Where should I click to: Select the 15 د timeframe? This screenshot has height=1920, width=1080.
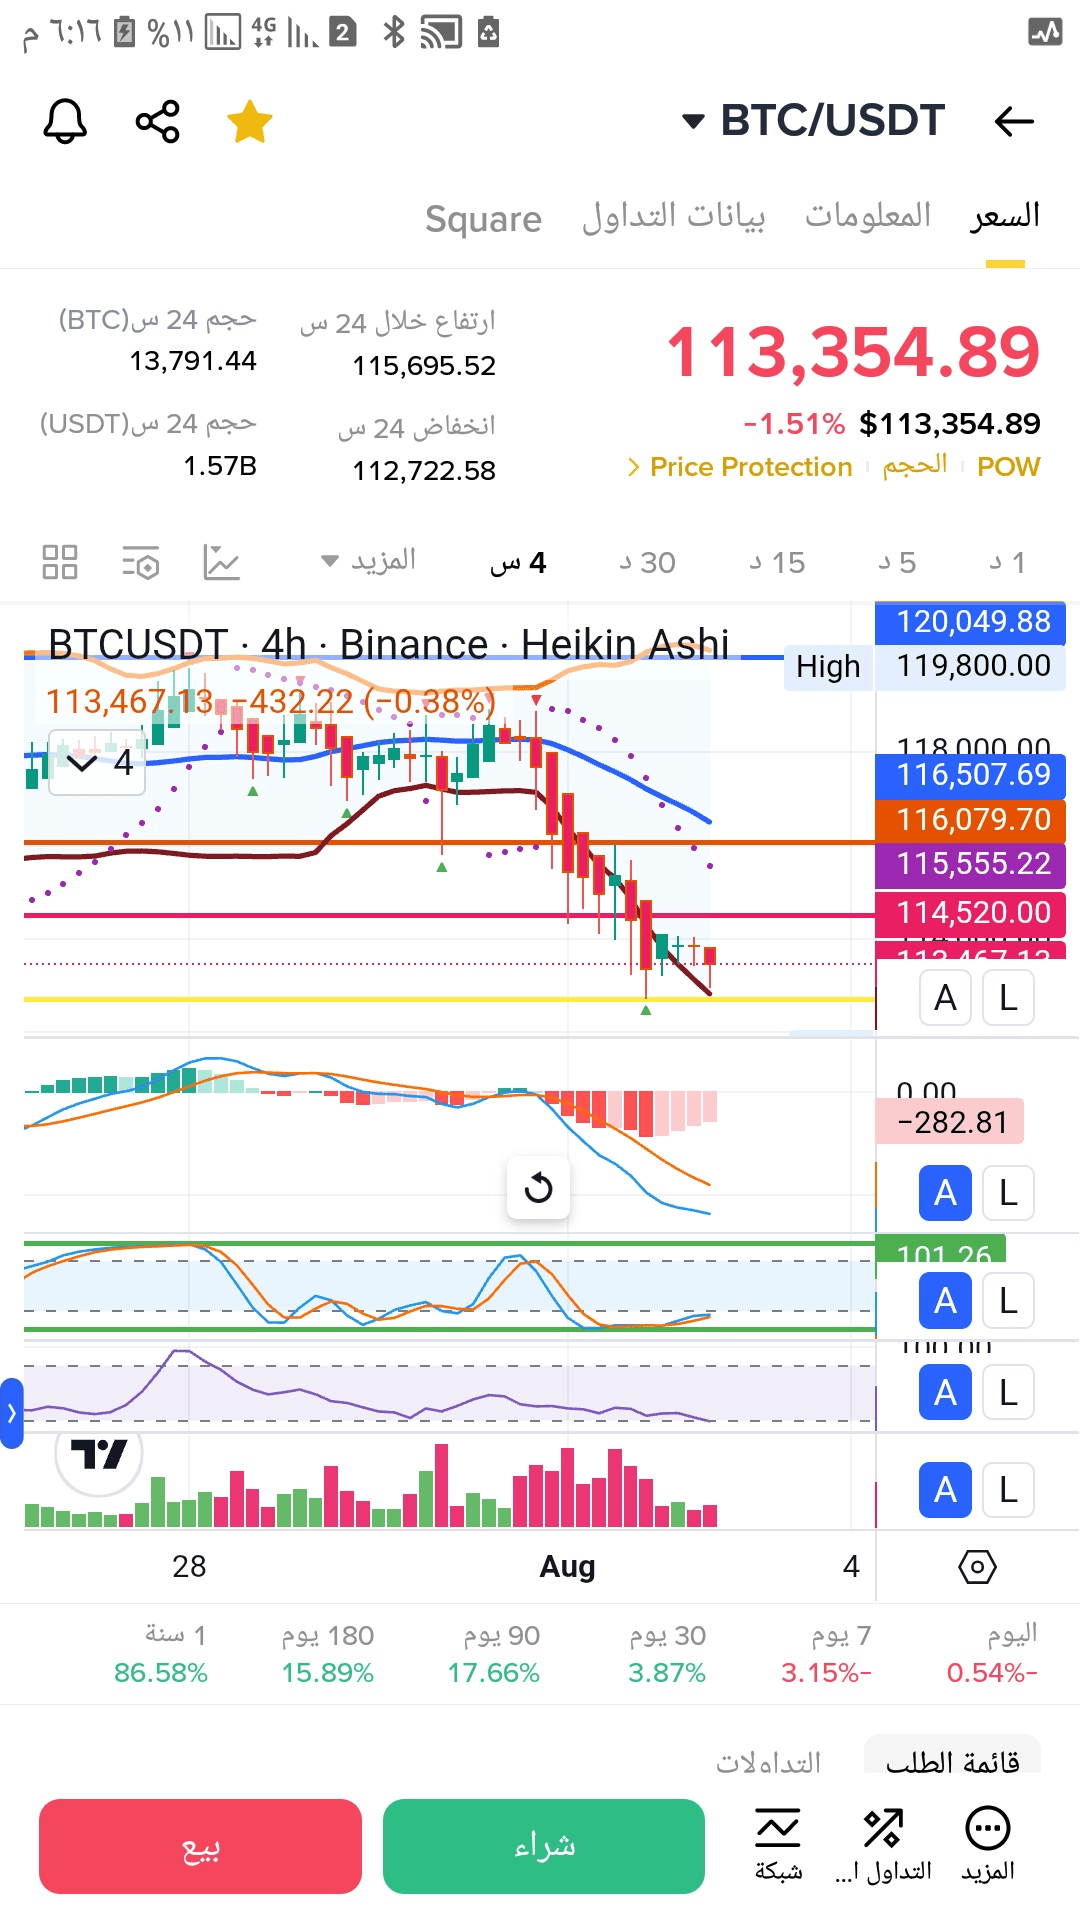777,563
